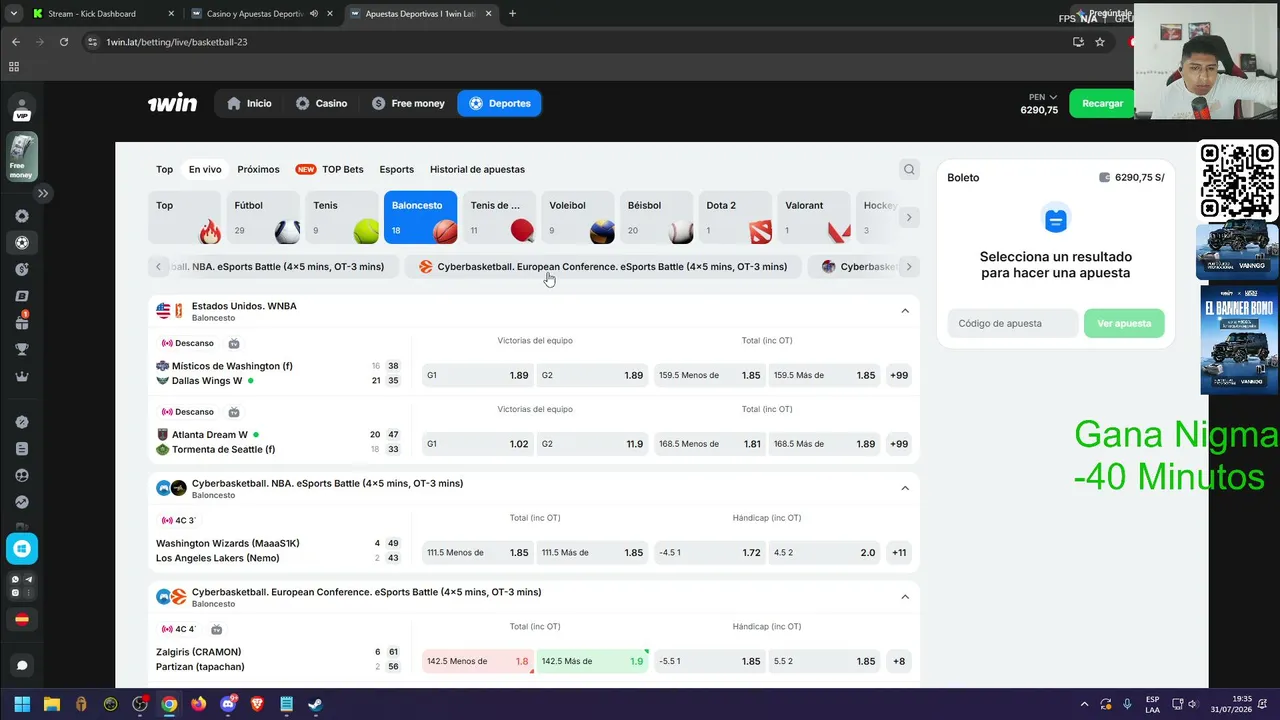Switch to the En vivo tab

[x=205, y=169]
